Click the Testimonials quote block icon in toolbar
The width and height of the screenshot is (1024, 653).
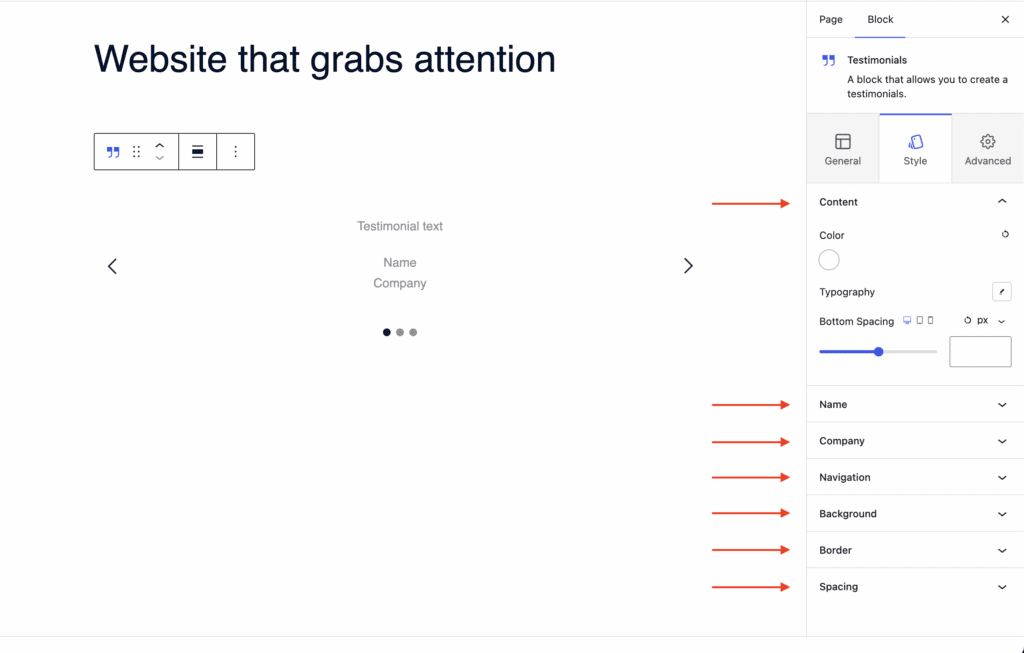coord(113,152)
